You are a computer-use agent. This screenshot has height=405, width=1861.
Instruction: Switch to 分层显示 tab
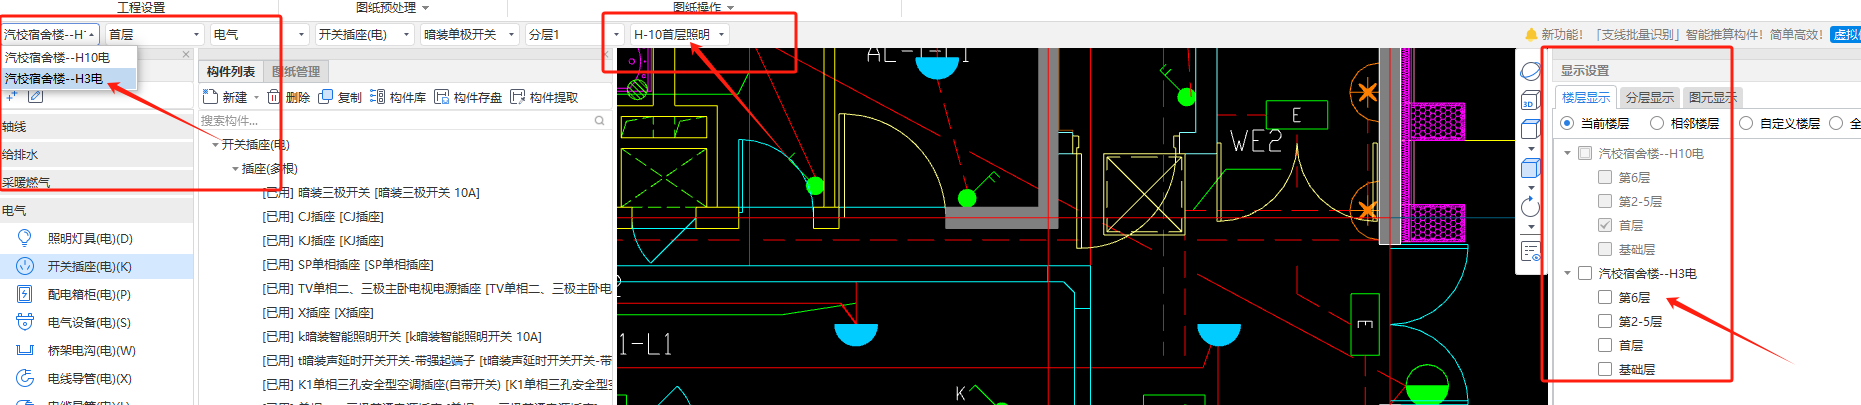tap(1650, 97)
